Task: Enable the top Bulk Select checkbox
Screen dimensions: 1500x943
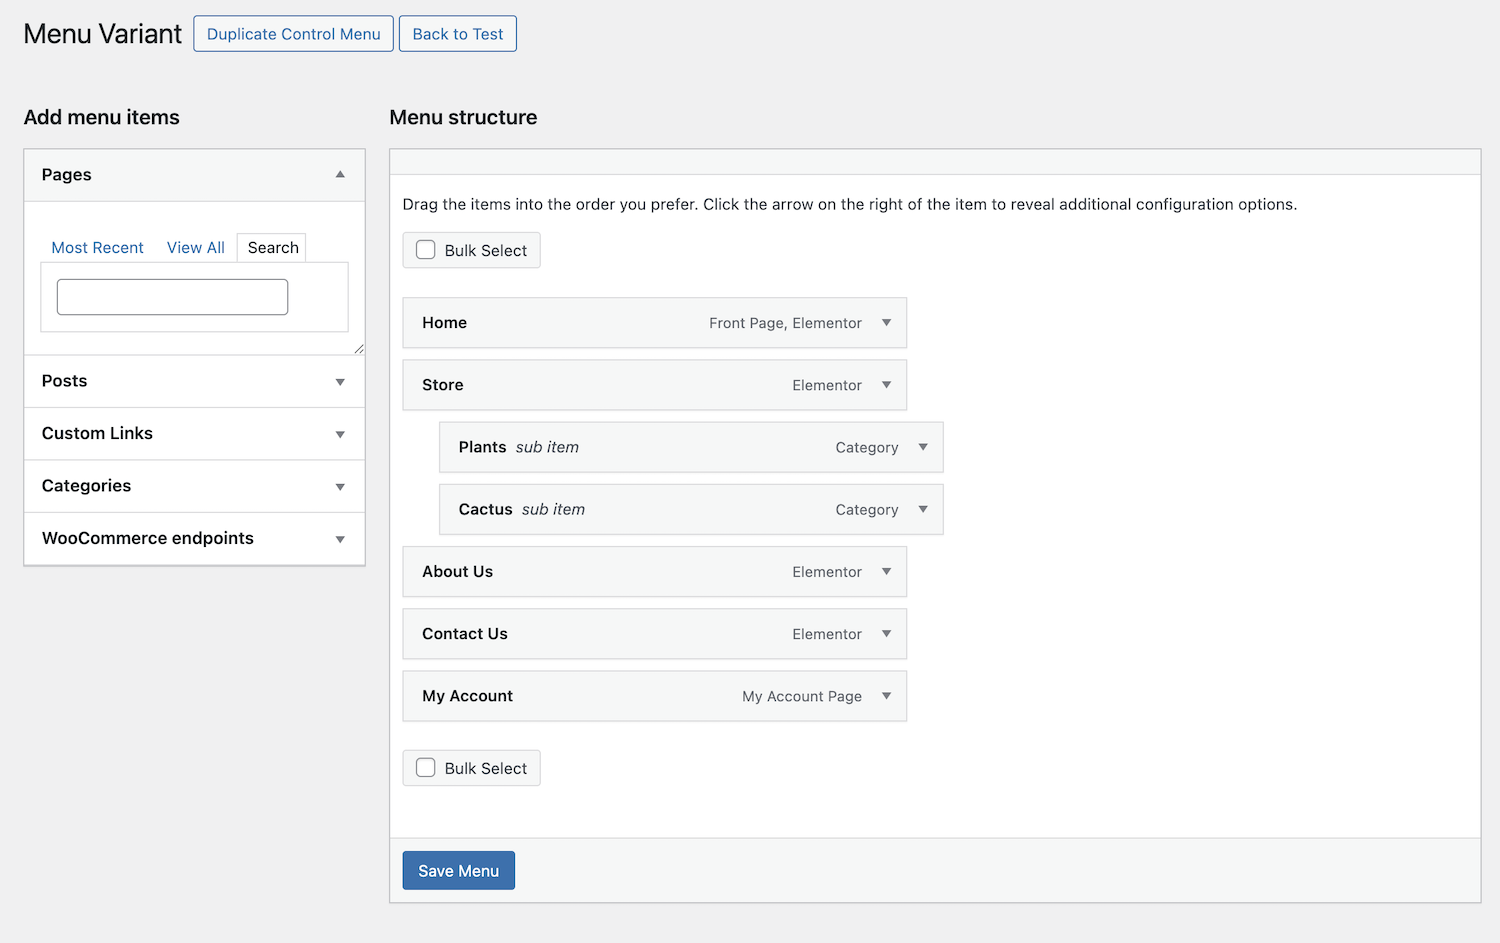Action: point(425,249)
